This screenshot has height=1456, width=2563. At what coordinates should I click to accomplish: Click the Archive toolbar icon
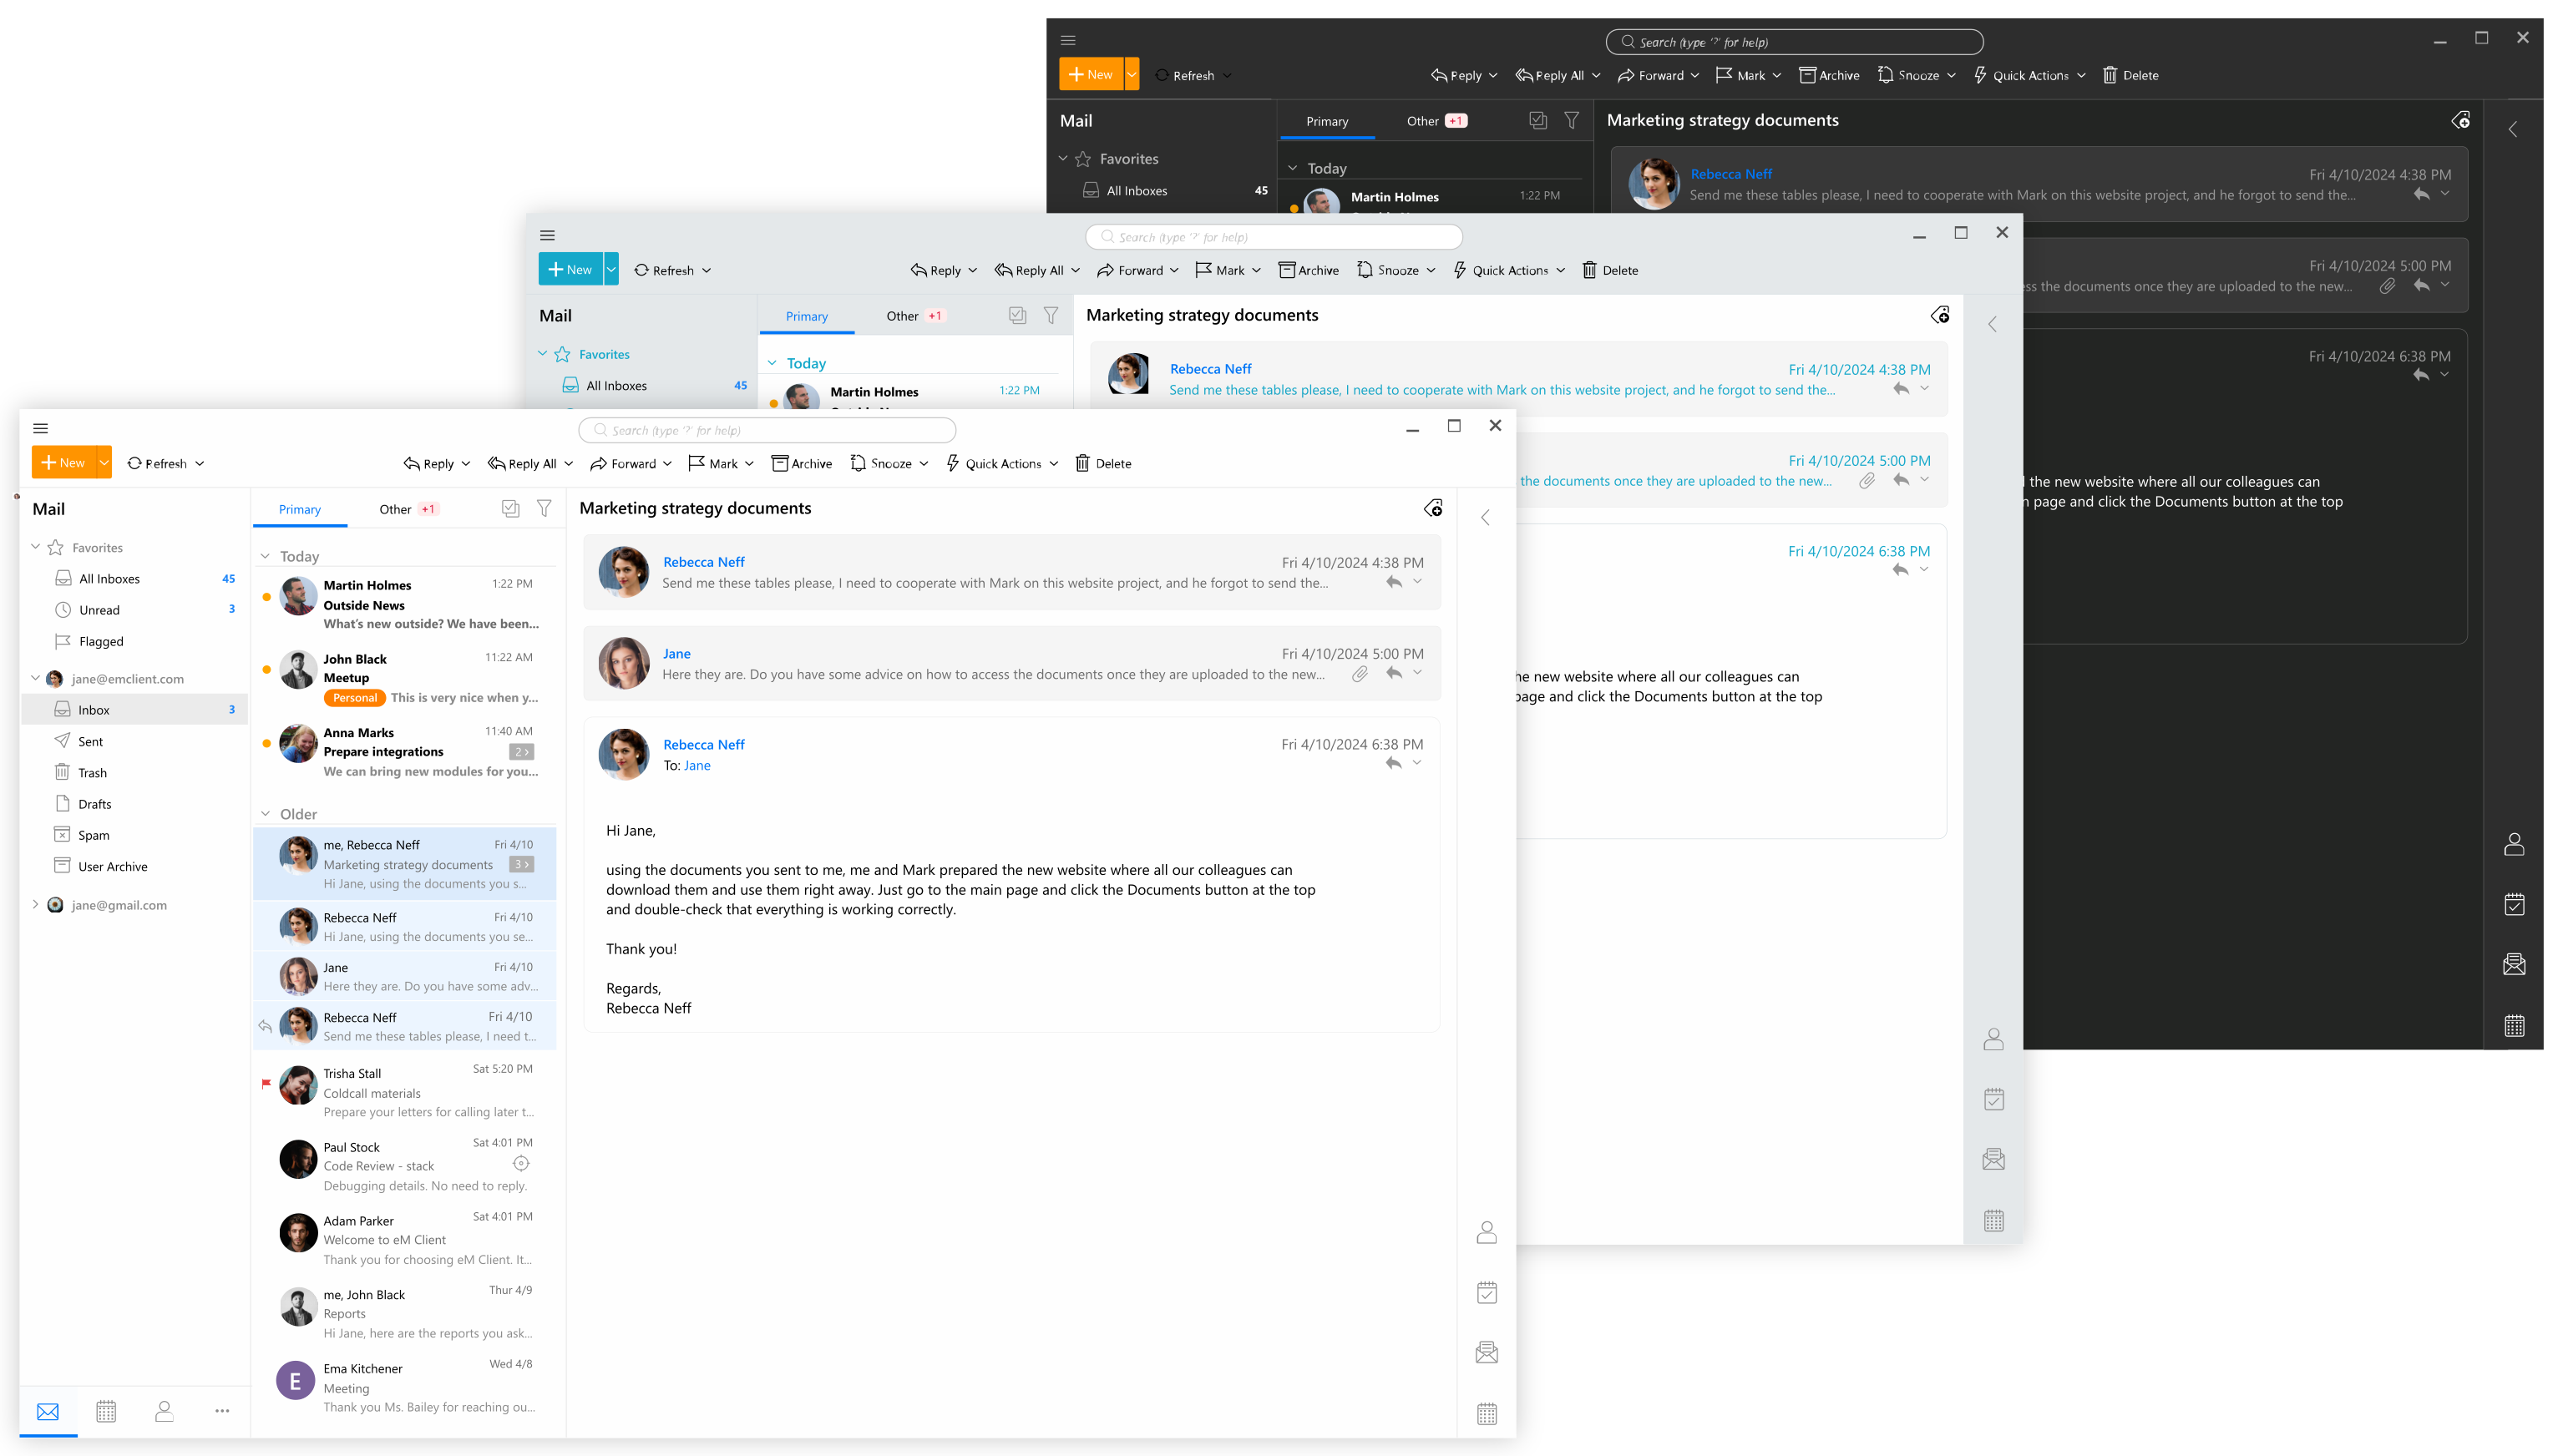(x=780, y=463)
